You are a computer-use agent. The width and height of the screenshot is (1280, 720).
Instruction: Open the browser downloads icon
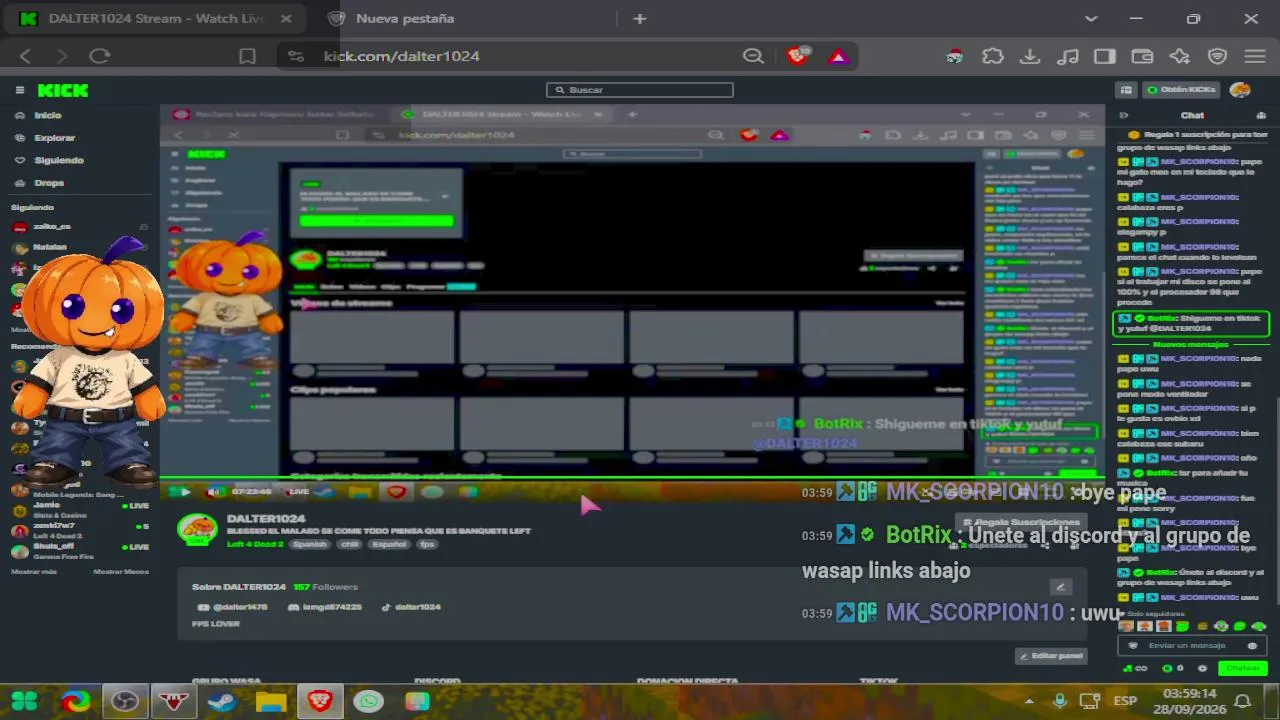[x=1030, y=56]
